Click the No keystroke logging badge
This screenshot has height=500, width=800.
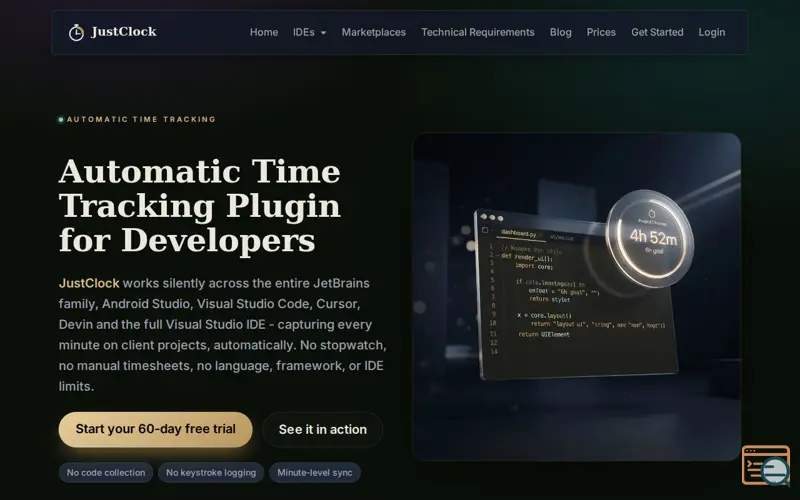[211, 472]
